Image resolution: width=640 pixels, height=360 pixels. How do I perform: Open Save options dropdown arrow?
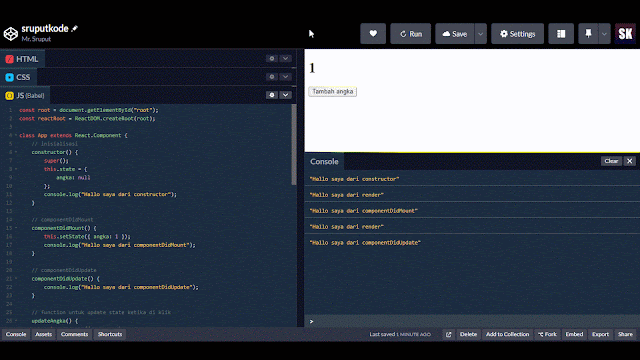[480, 34]
